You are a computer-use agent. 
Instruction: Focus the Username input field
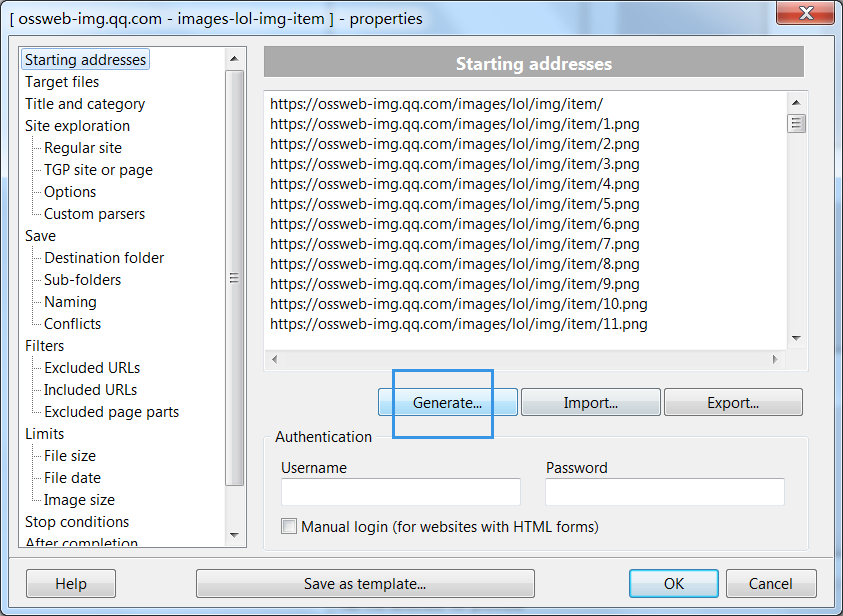pyautogui.click(x=401, y=492)
